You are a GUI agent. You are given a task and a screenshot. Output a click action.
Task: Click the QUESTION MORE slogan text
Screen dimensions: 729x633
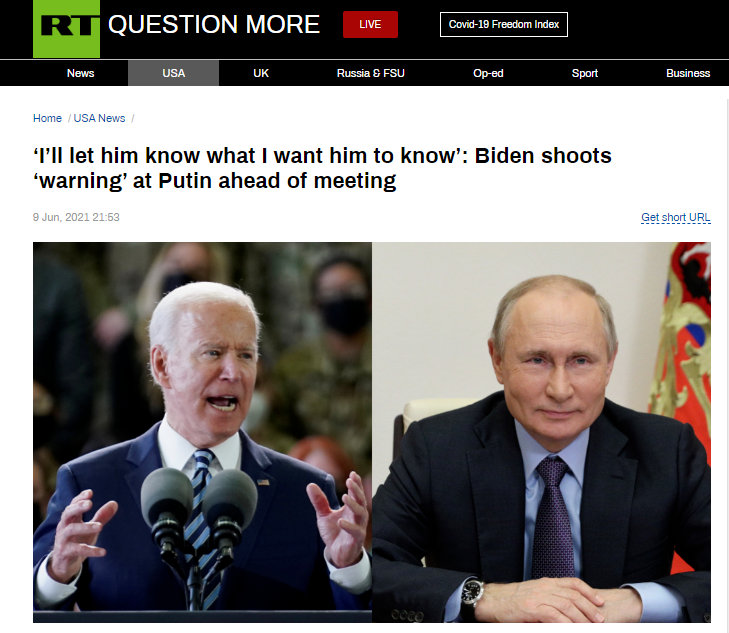coord(214,24)
